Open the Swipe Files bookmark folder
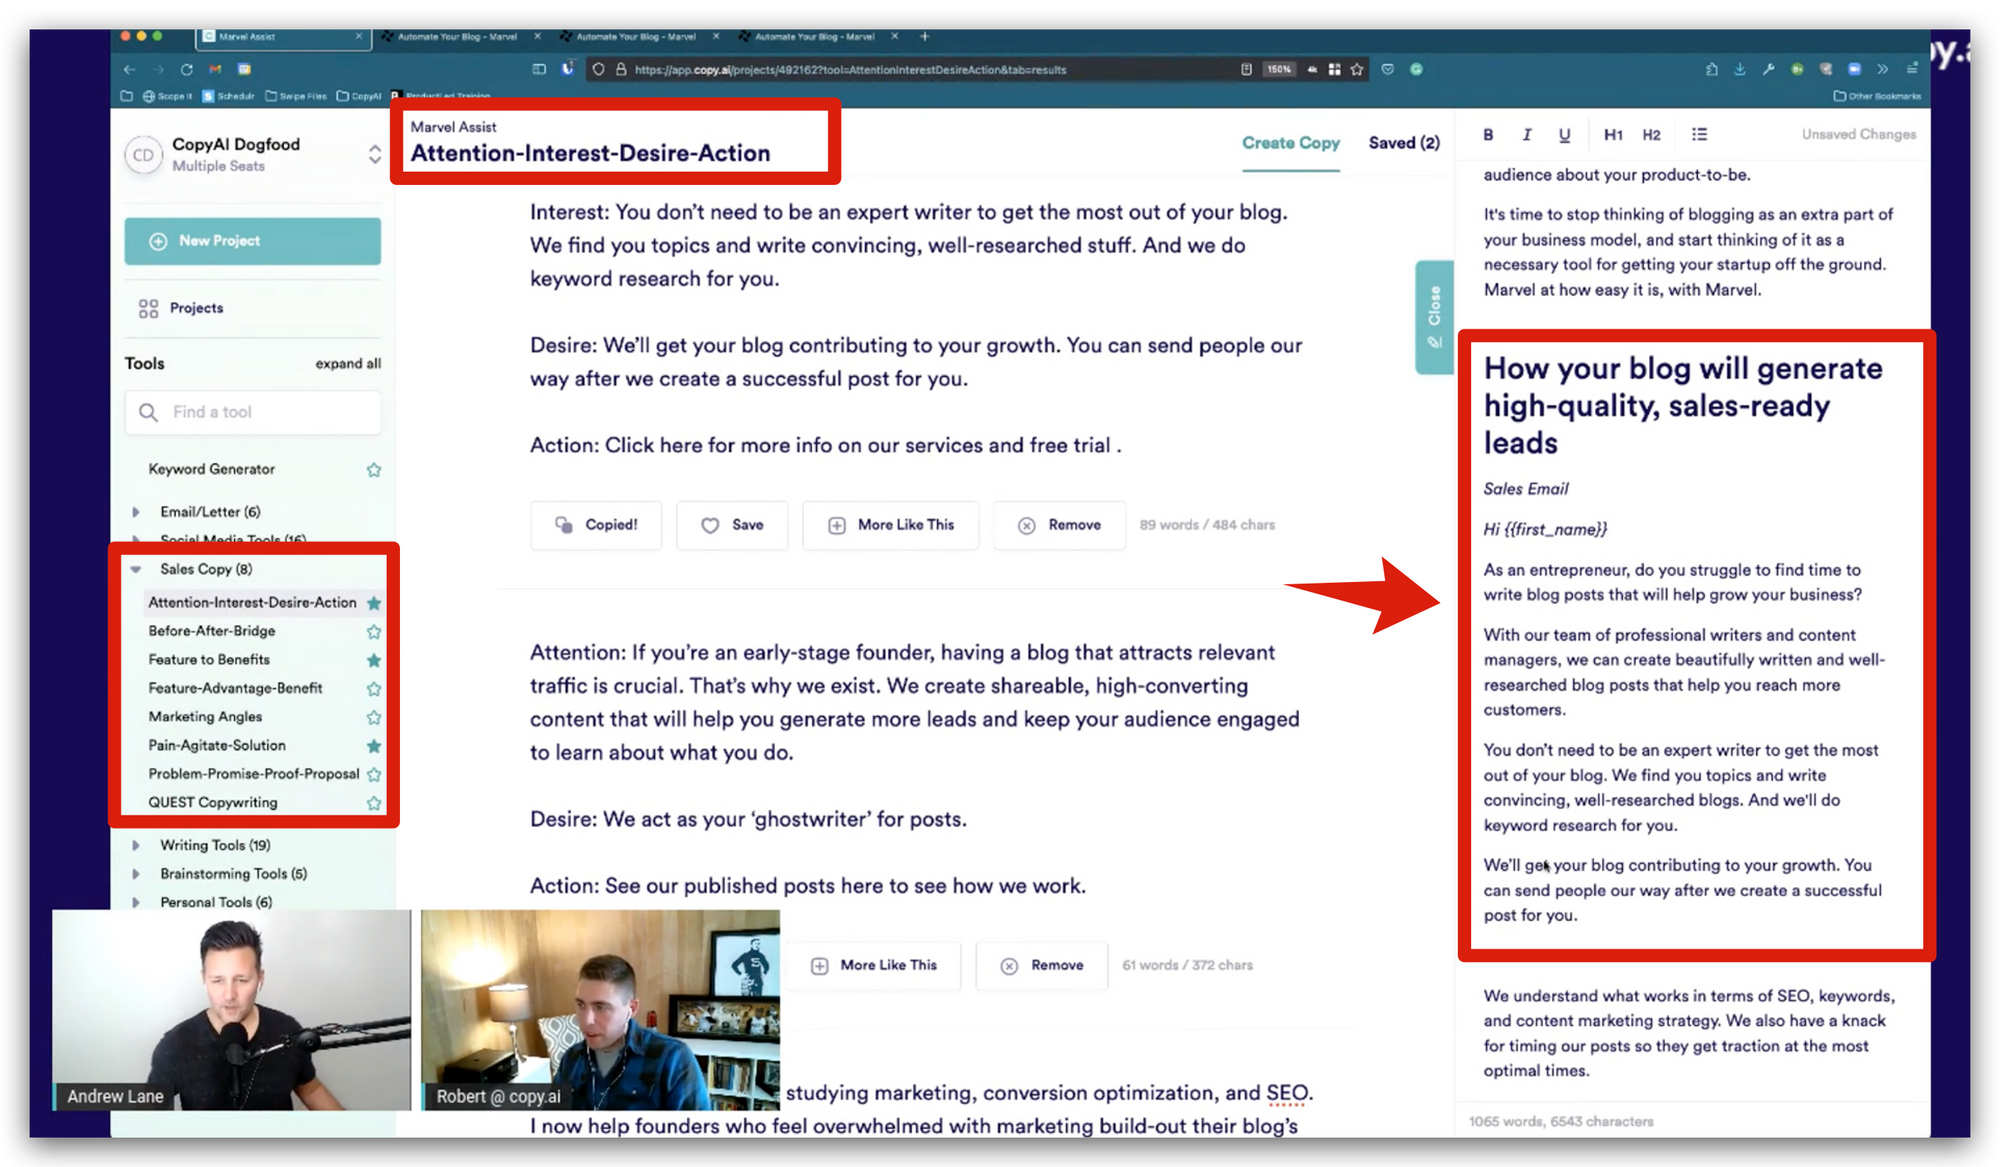 point(296,96)
